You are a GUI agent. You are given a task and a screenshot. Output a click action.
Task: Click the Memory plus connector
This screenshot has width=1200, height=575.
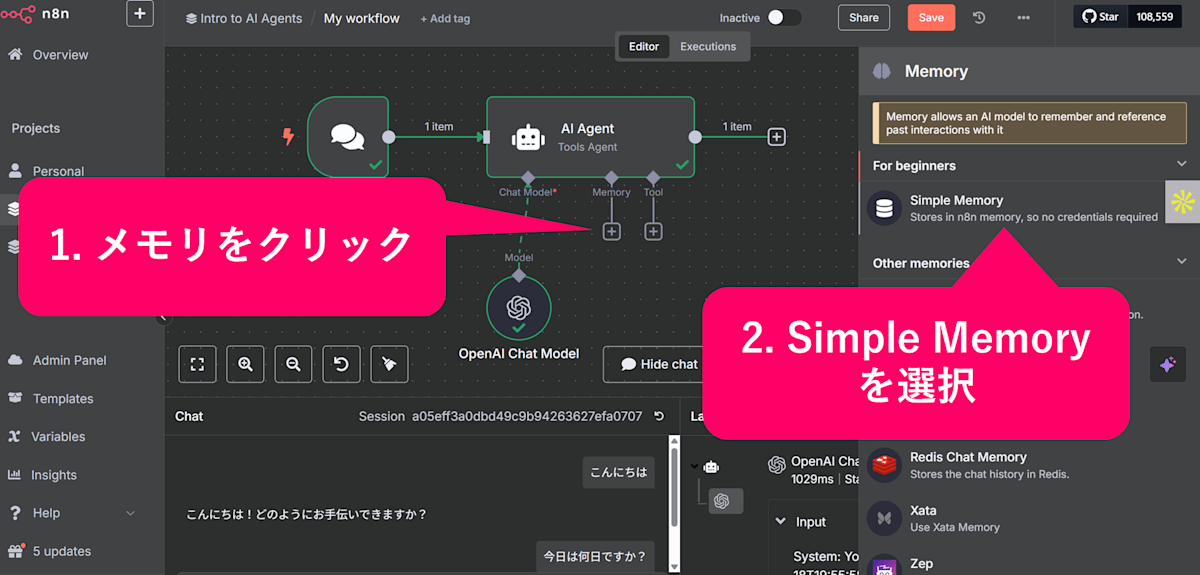coord(611,231)
